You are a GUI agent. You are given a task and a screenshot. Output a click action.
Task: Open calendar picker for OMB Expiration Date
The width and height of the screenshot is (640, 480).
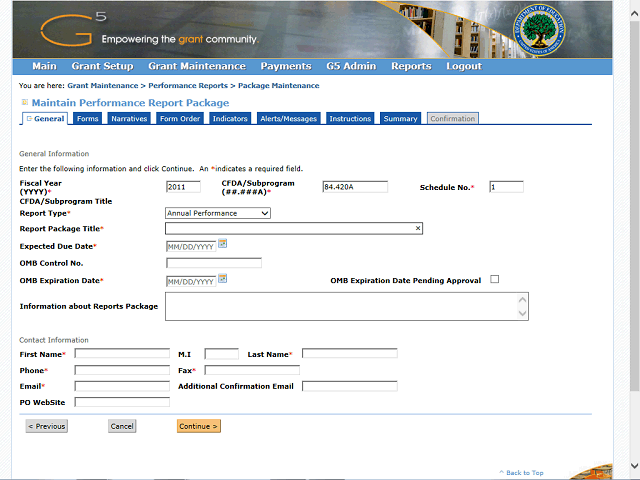[x=222, y=279]
